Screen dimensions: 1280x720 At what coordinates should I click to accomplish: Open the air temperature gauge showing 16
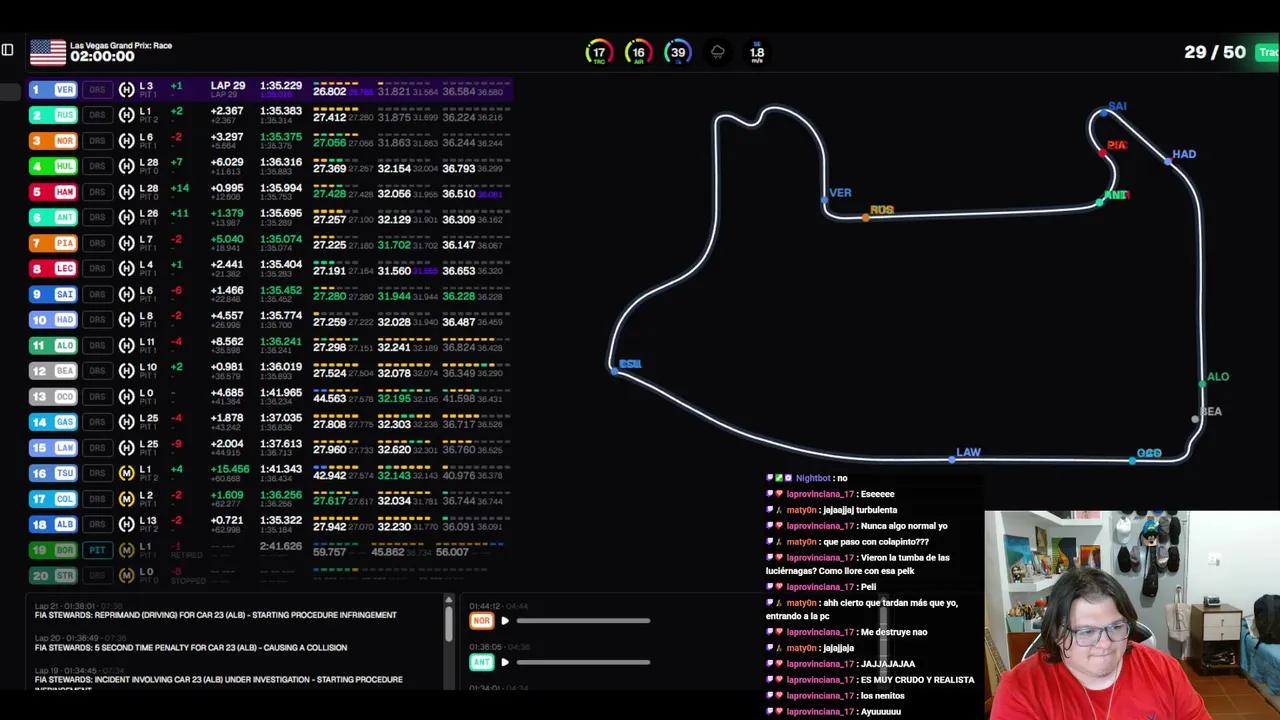(638, 53)
